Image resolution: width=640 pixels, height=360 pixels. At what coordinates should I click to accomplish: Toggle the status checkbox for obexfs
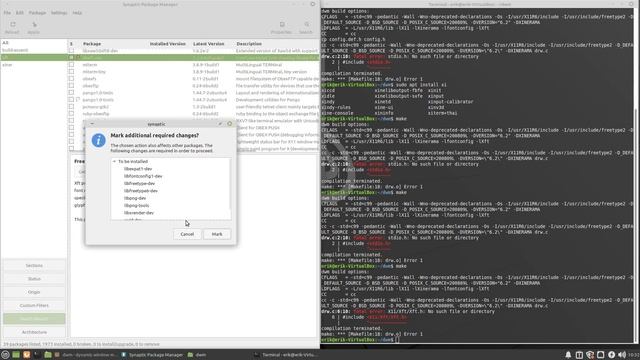click(x=71, y=78)
